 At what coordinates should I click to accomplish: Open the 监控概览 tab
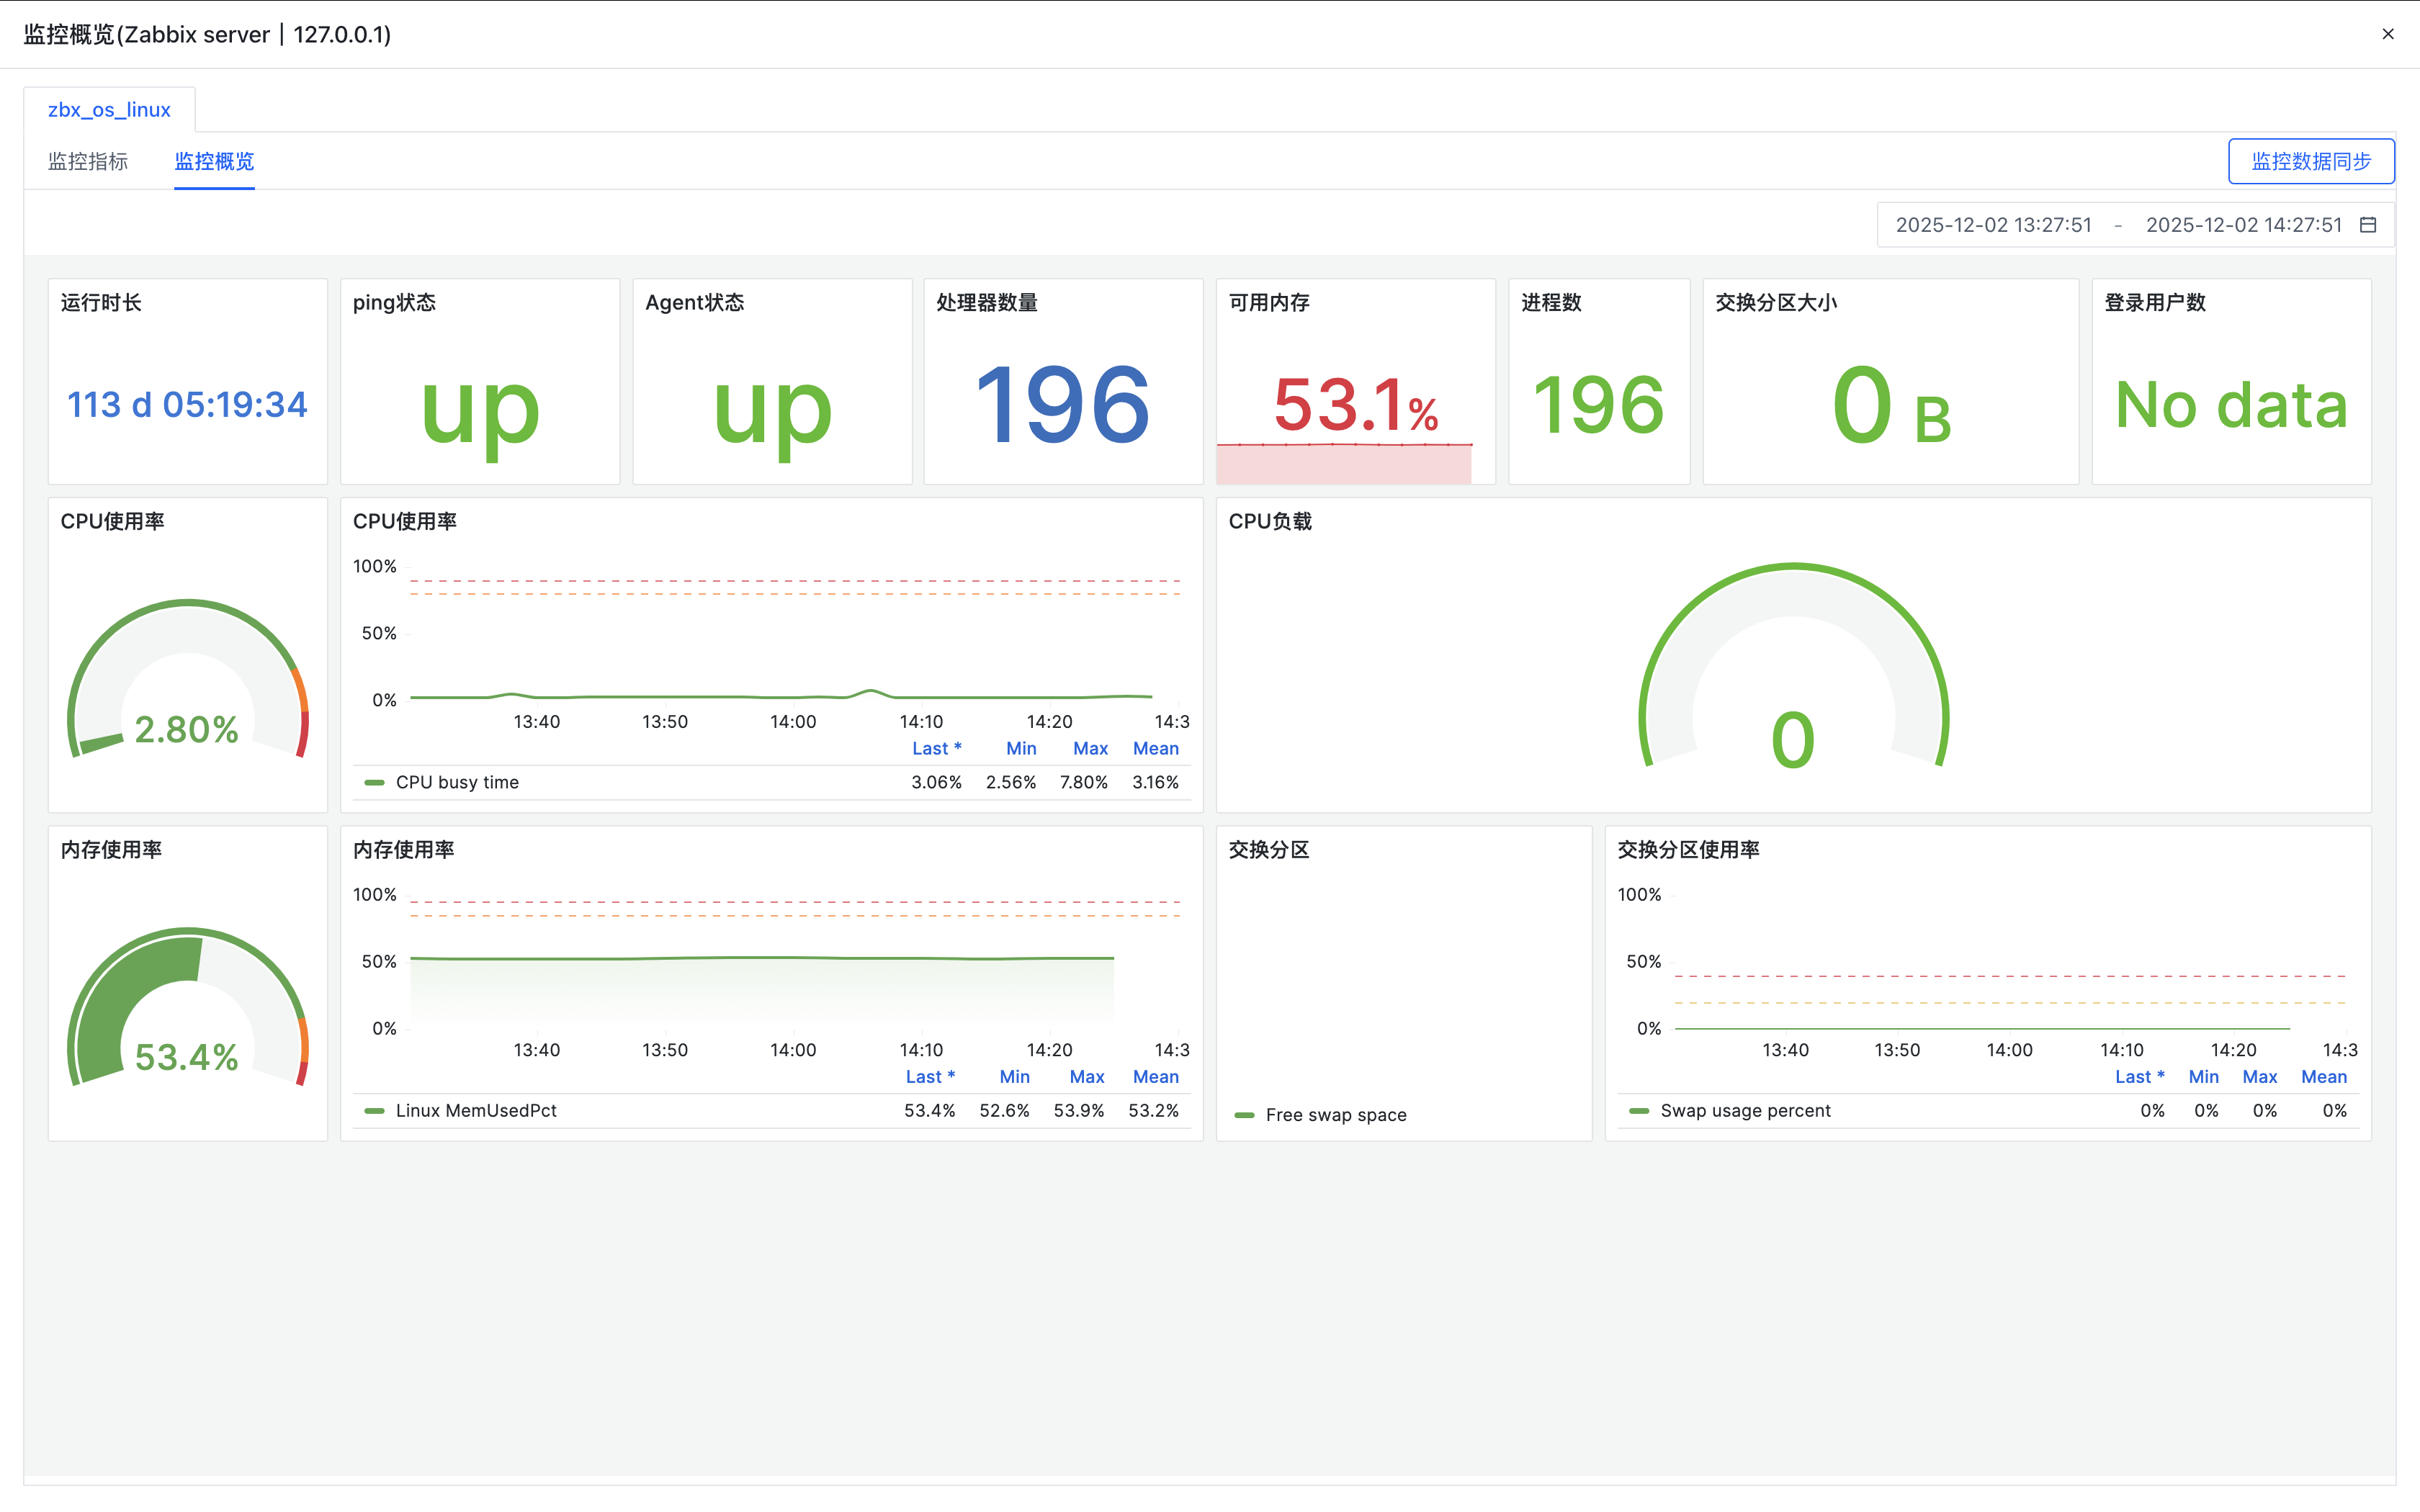pyautogui.click(x=214, y=161)
